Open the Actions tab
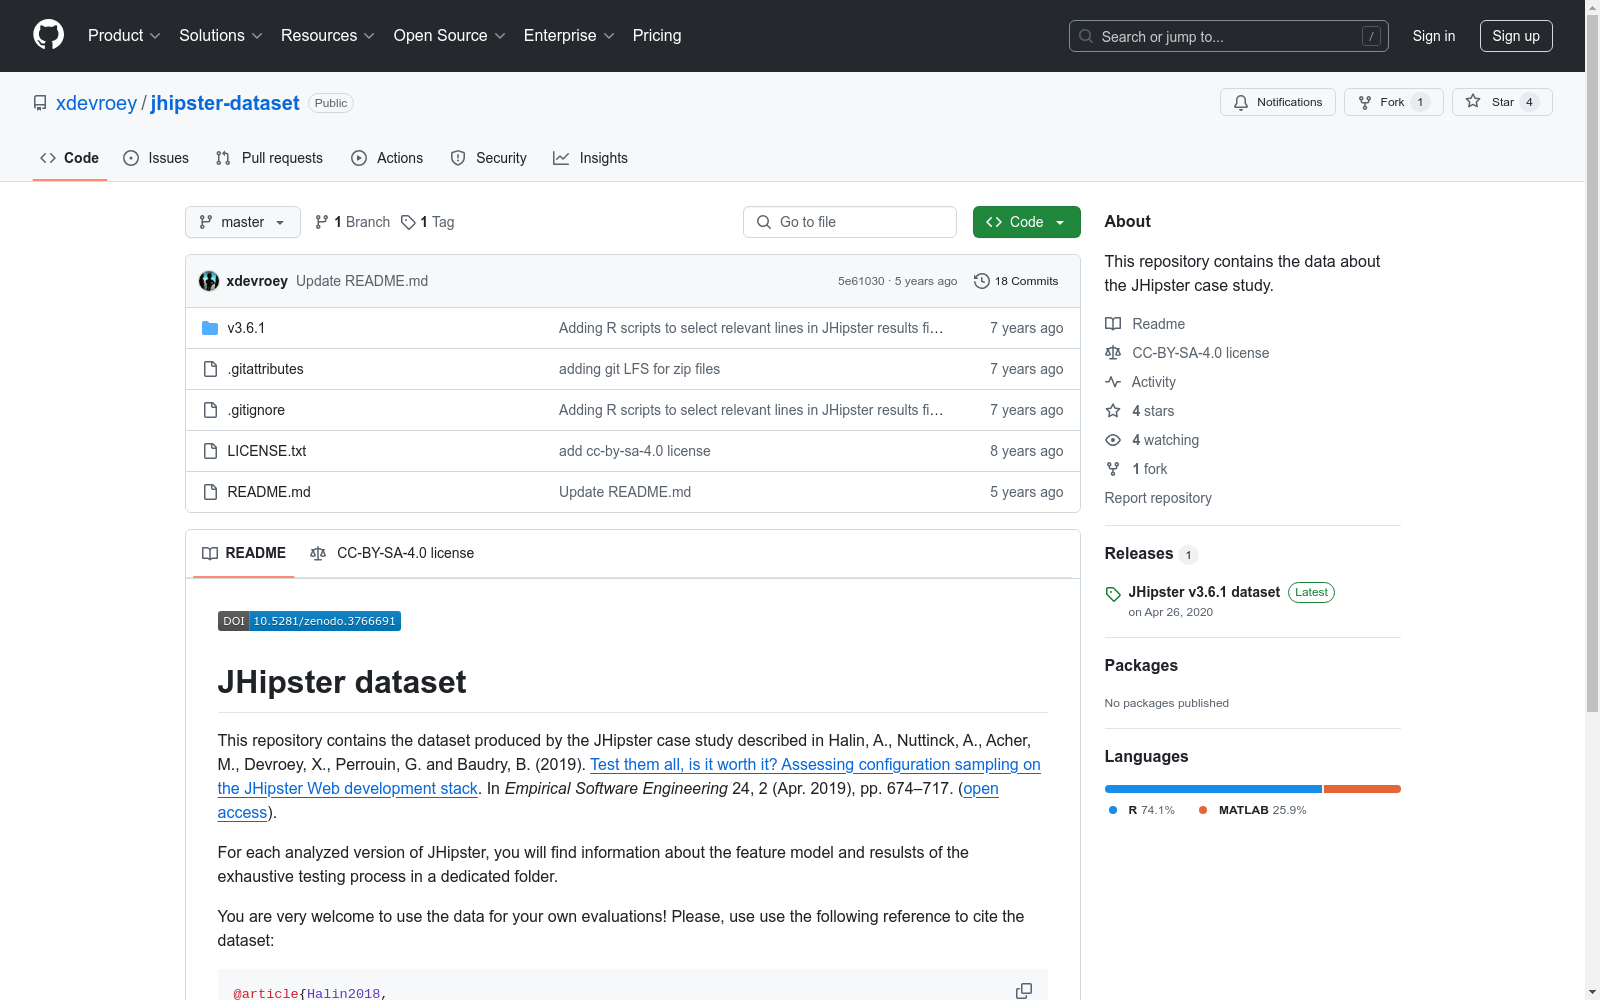This screenshot has height=1000, width=1600. (x=387, y=158)
